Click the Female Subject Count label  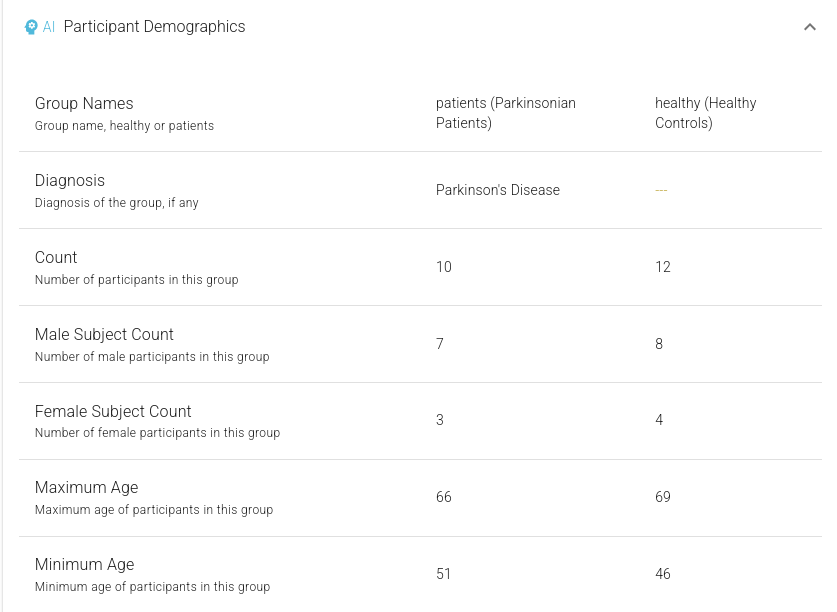coord(113,411)
